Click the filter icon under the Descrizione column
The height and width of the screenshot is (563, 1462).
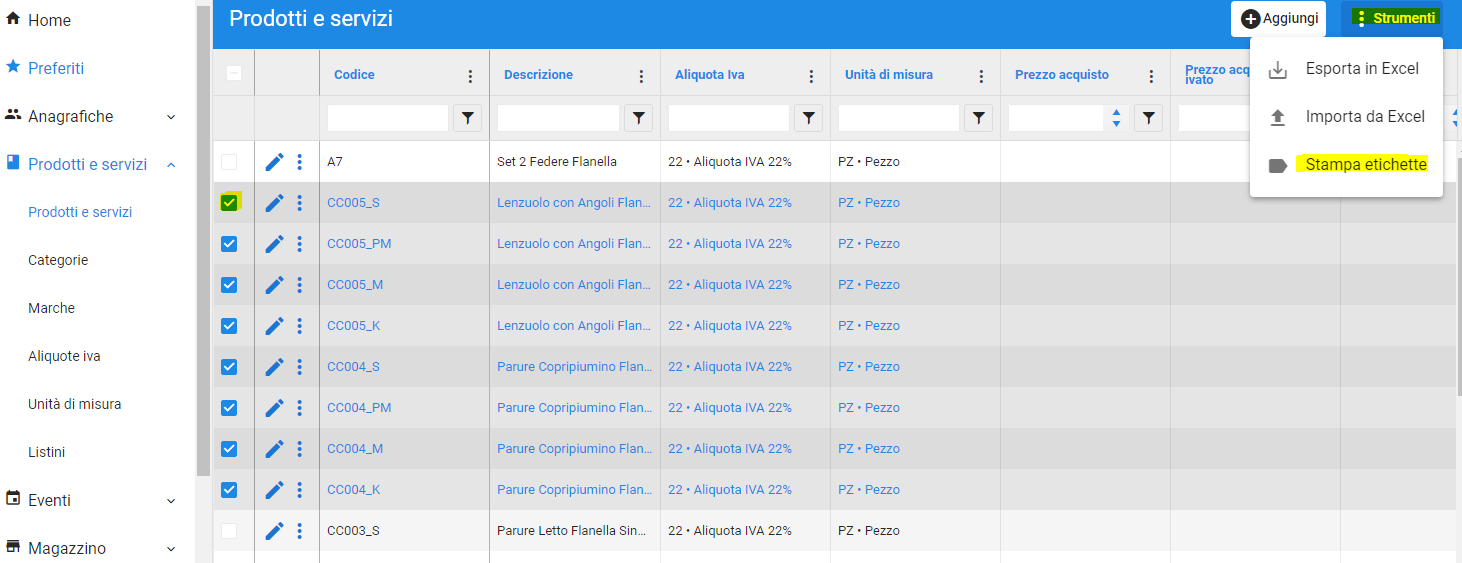pos(638,118)
